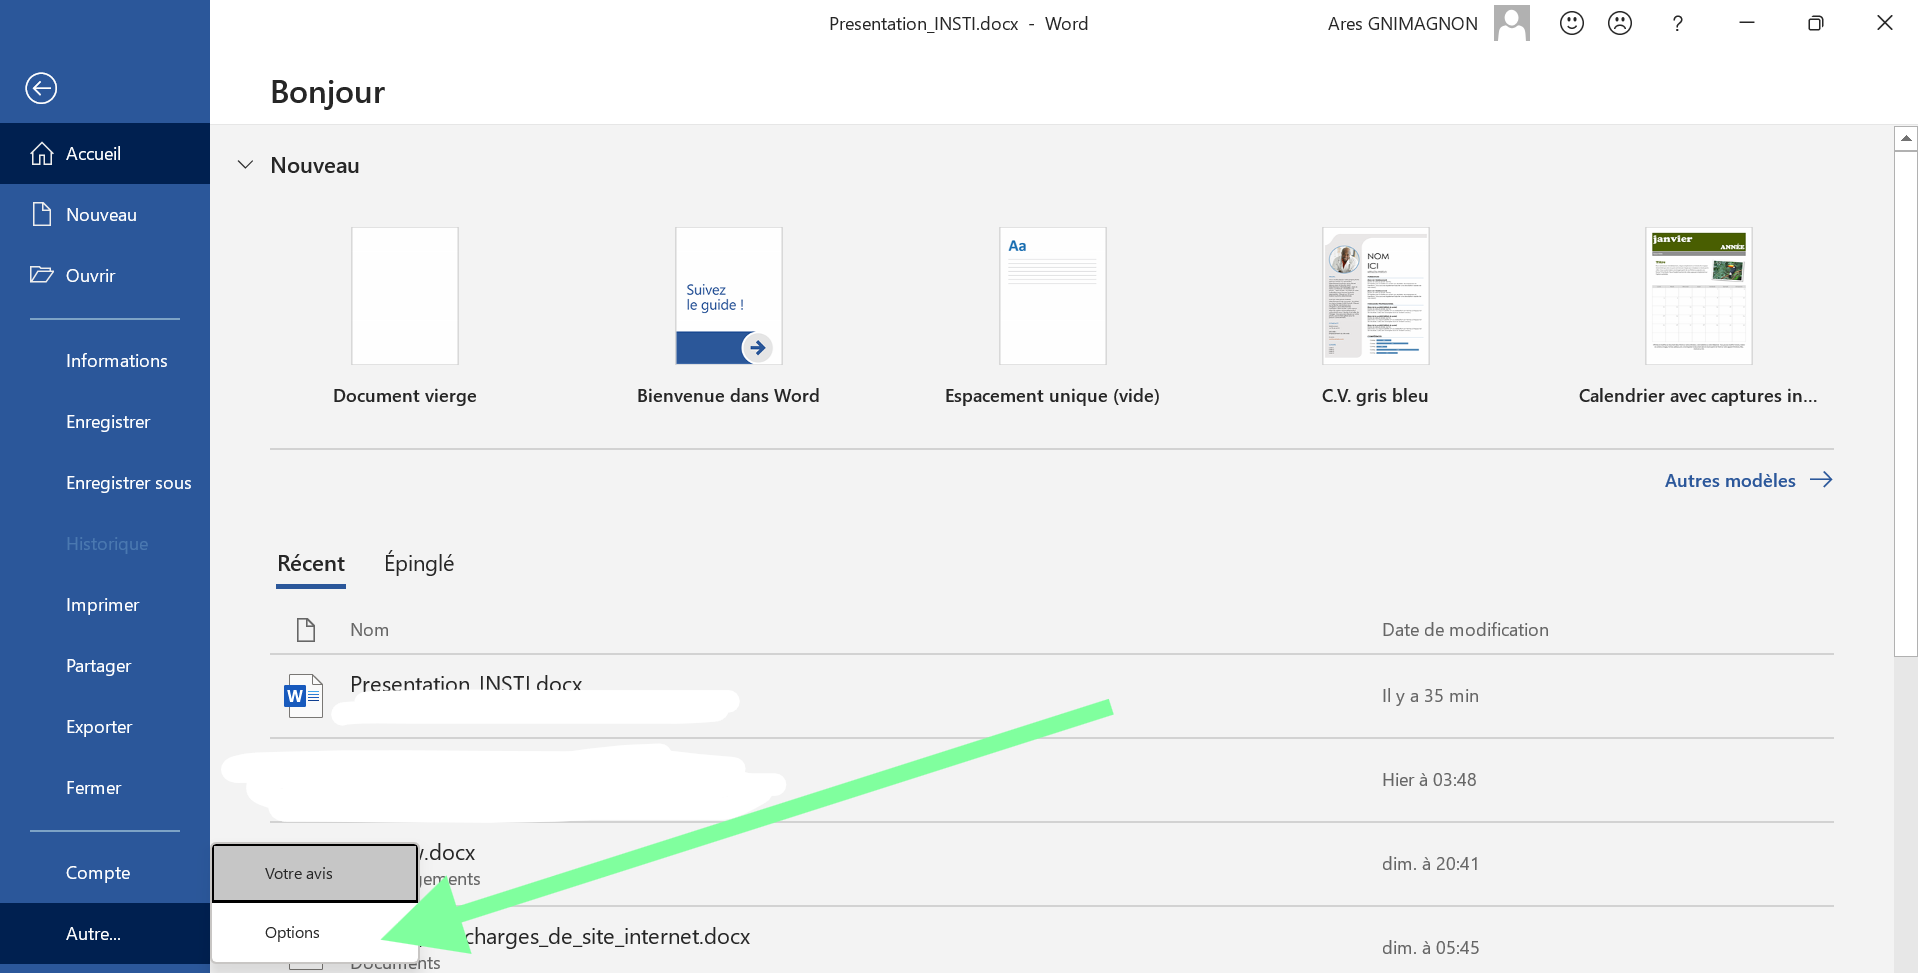Click the Ouvrir label in sidebar
1918x973 pixels.
[90, 276]
